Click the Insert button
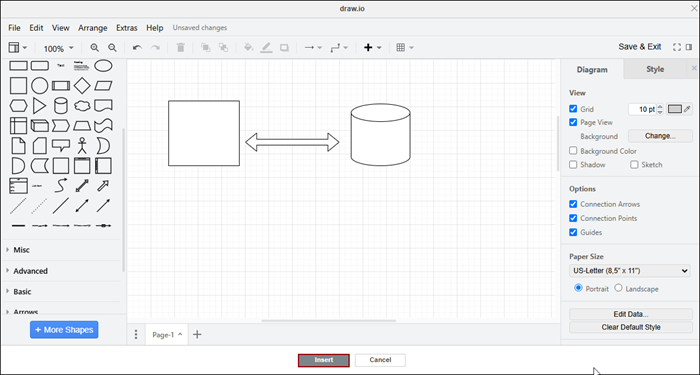 coord(324,360)
